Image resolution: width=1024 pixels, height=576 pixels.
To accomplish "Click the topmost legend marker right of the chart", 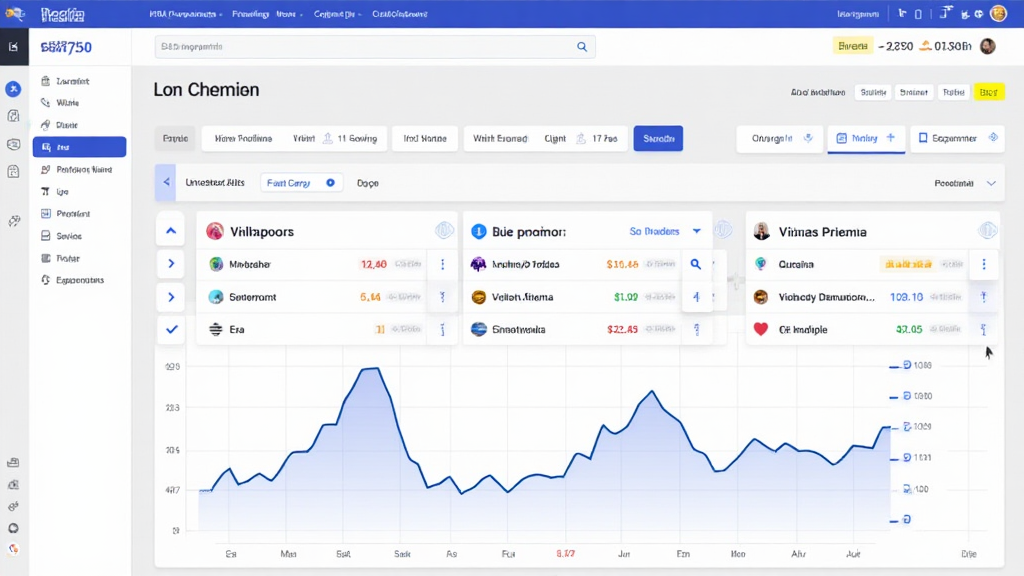I will tap(906, 366).
